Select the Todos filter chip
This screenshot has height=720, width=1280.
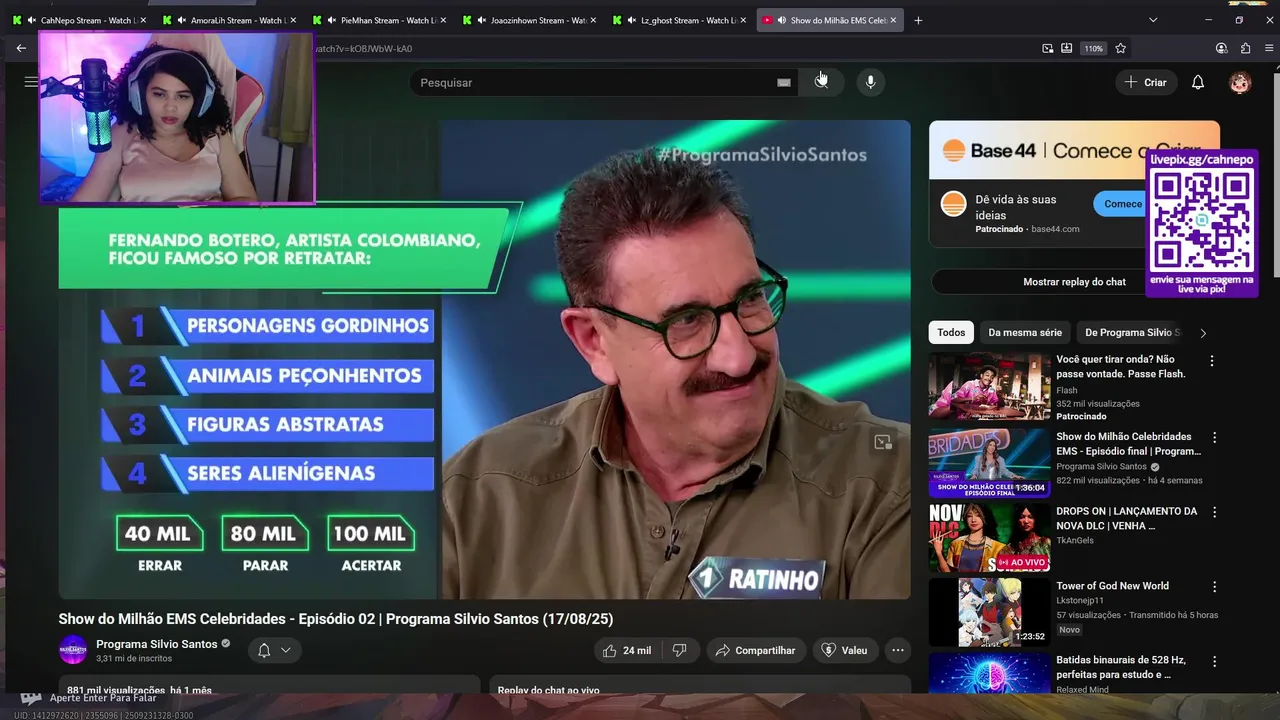pos(951,333)
